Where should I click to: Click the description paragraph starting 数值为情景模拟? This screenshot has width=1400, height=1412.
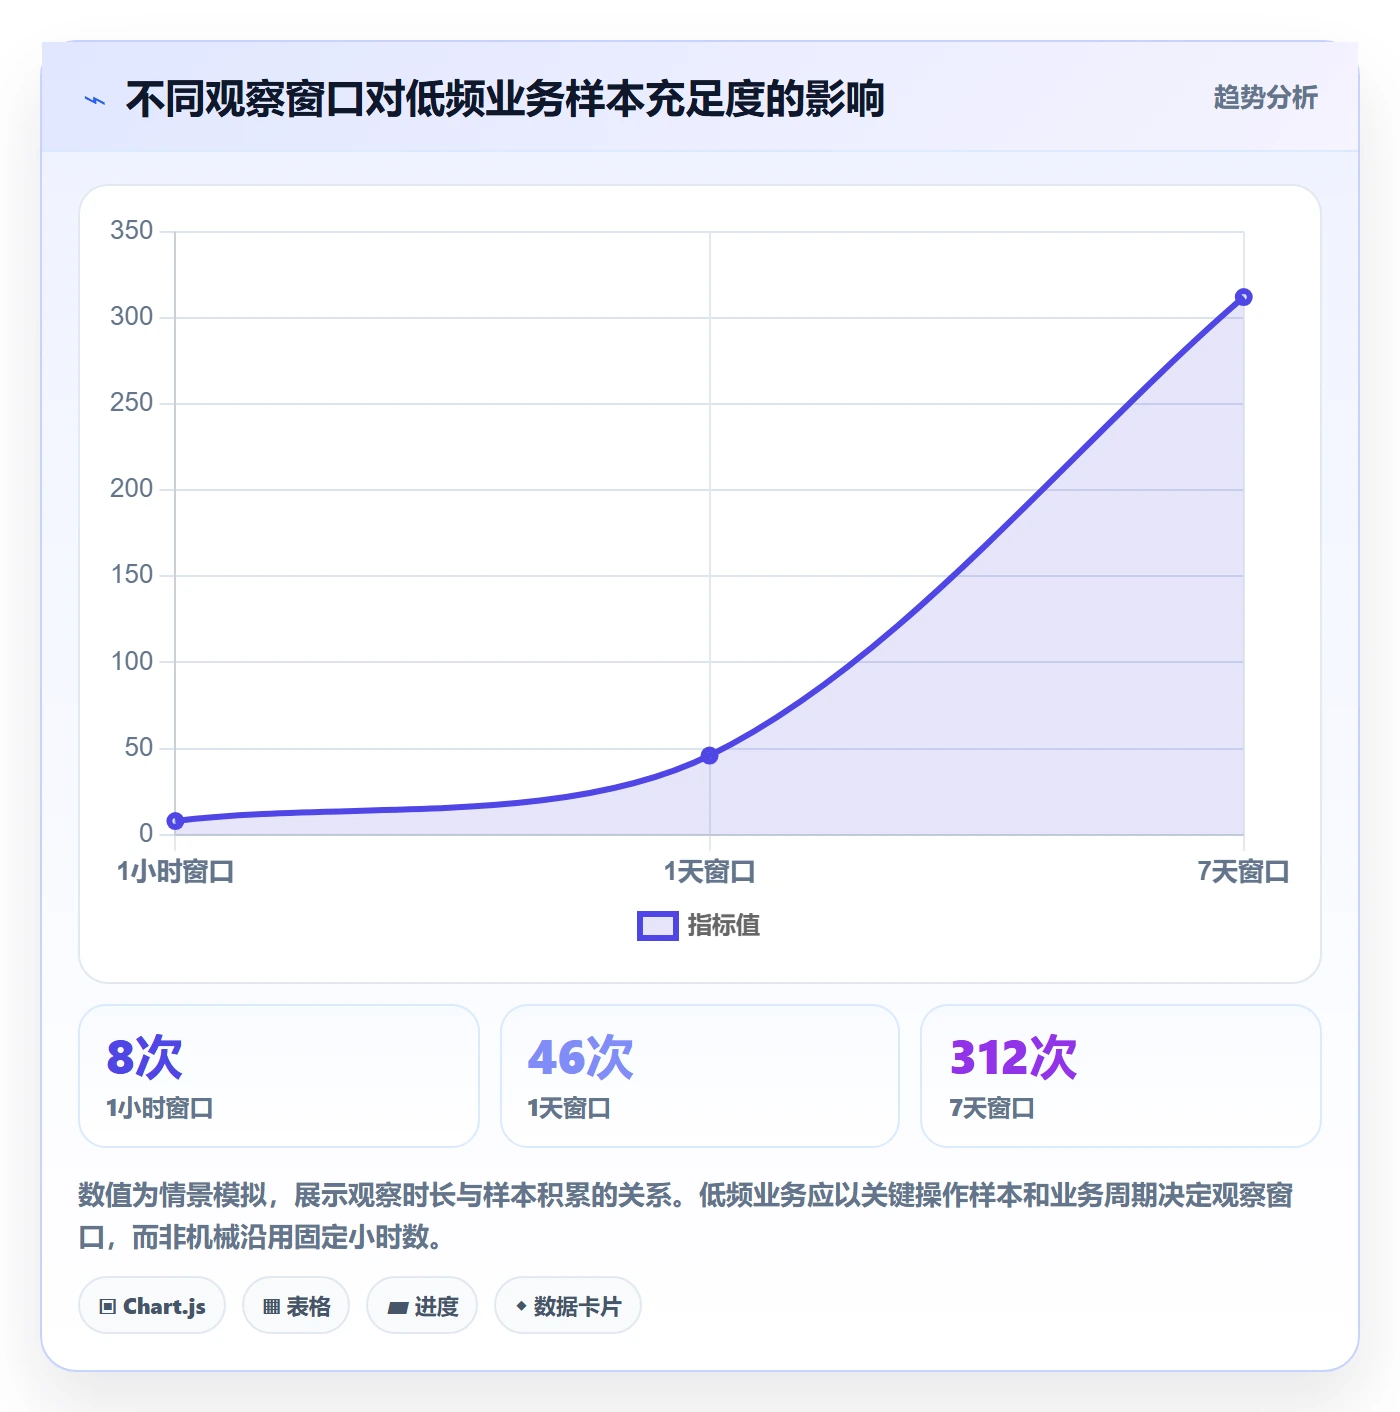click(686, 1216)
